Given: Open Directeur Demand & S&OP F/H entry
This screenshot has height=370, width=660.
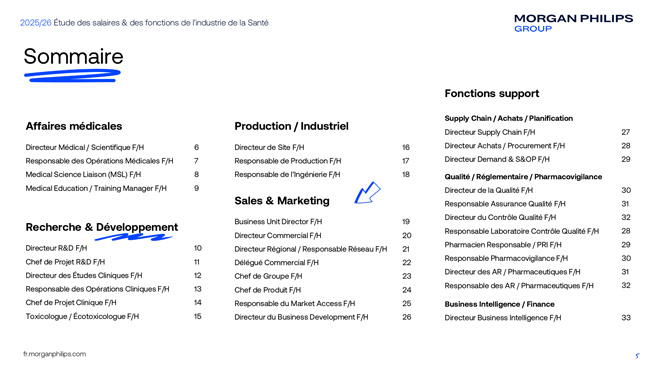Looking at the screenshot, I should pos(497,159).
